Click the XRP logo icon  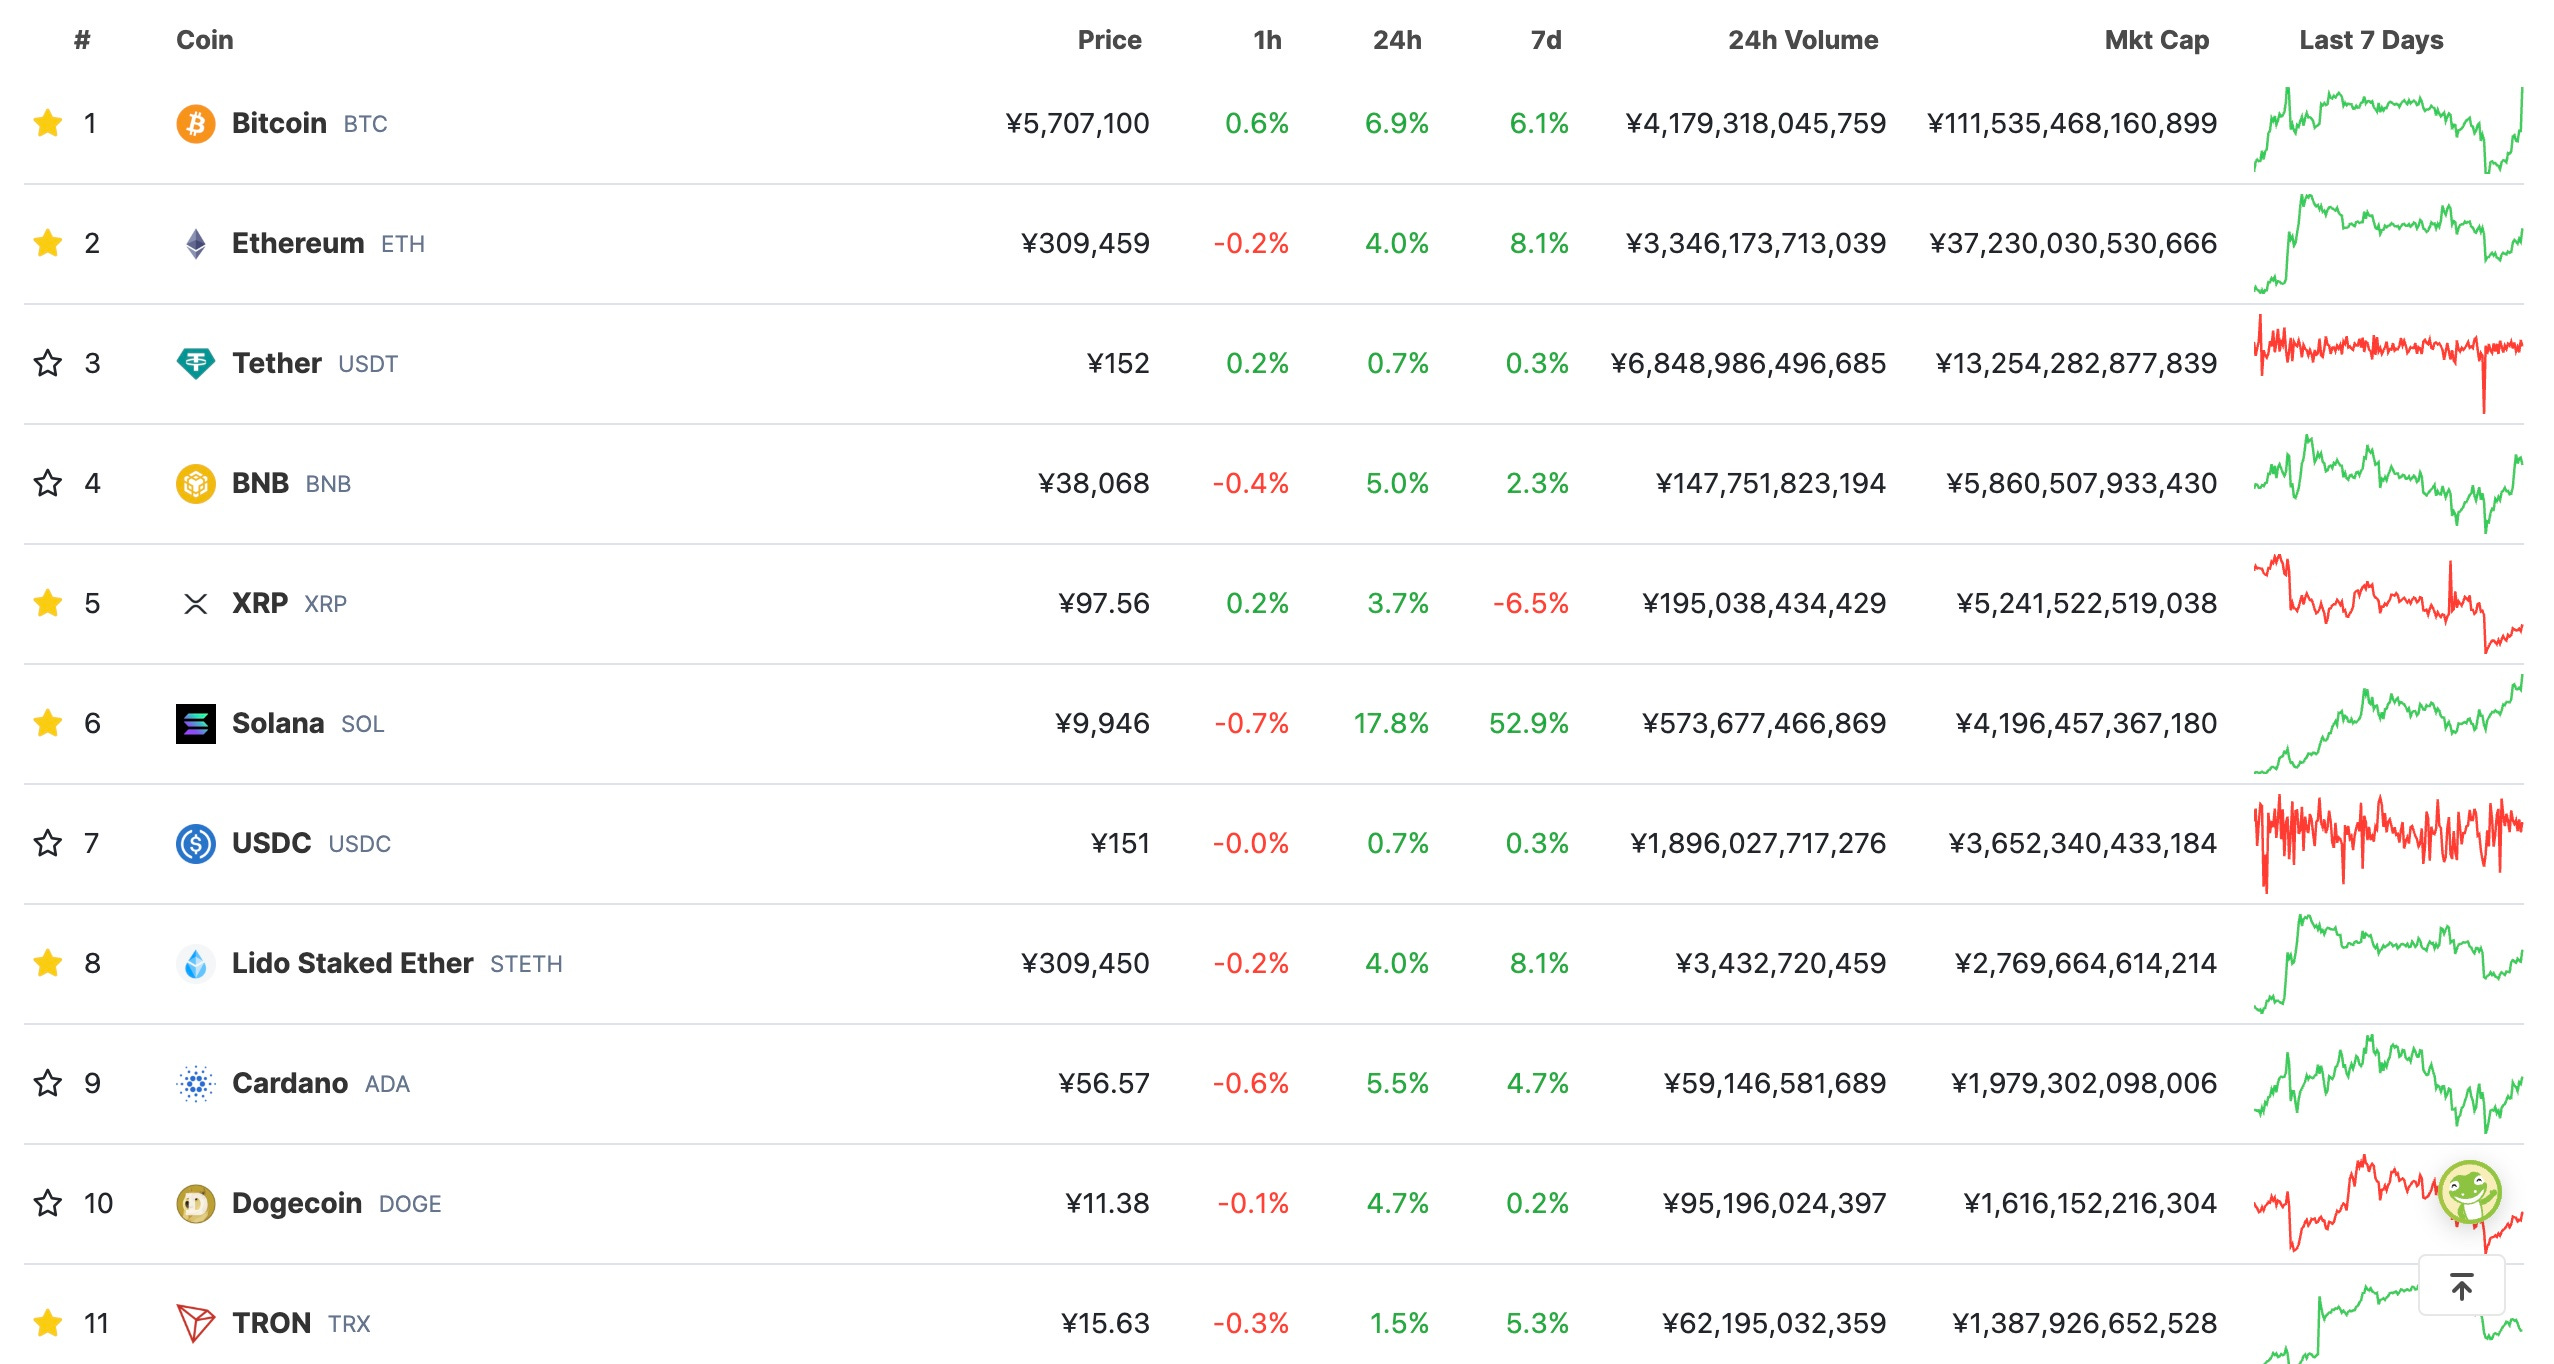196,604
